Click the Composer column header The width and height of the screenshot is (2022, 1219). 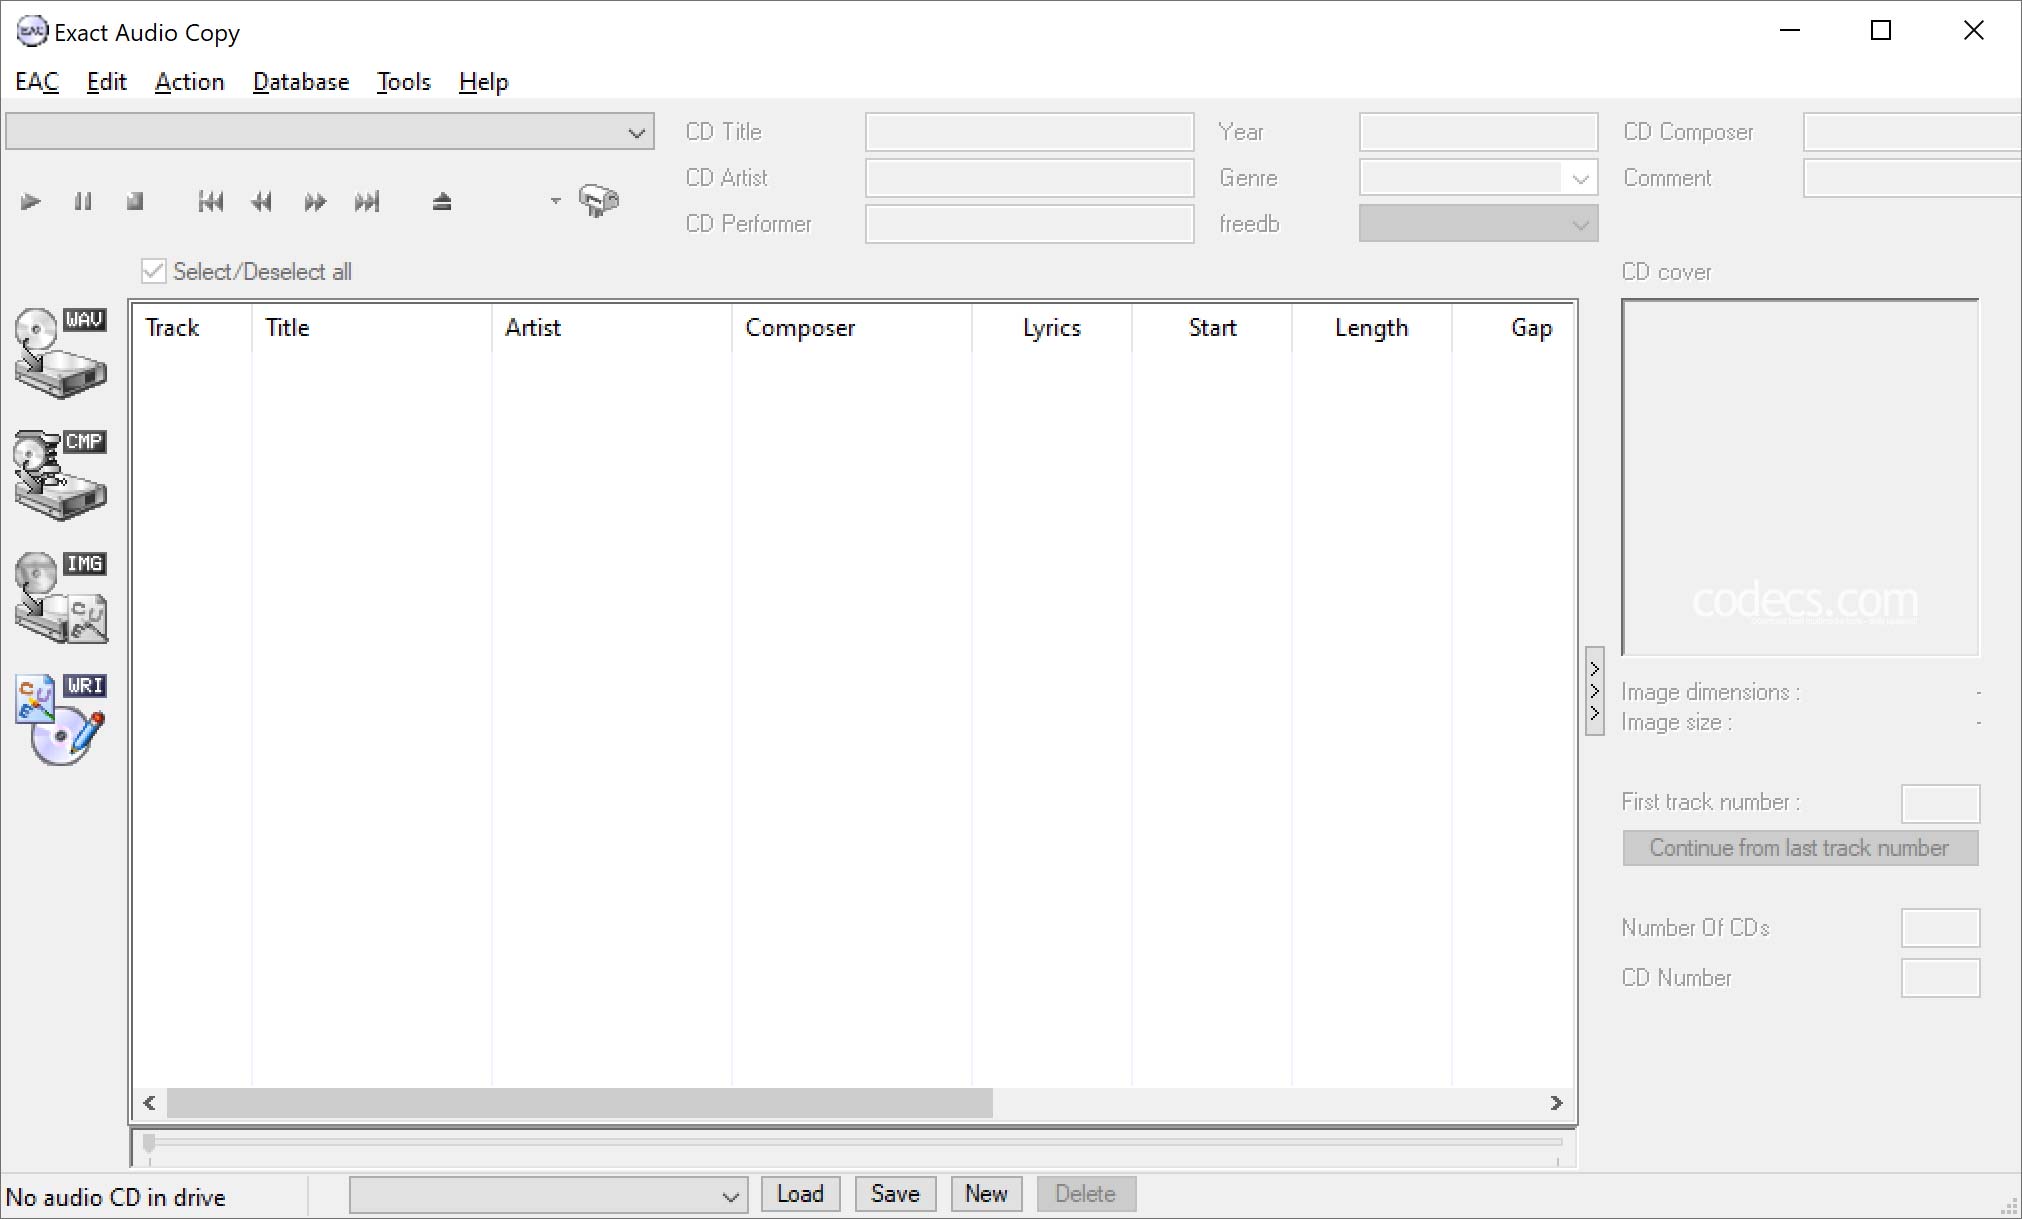pyautogui.click(x=851, y=328)
